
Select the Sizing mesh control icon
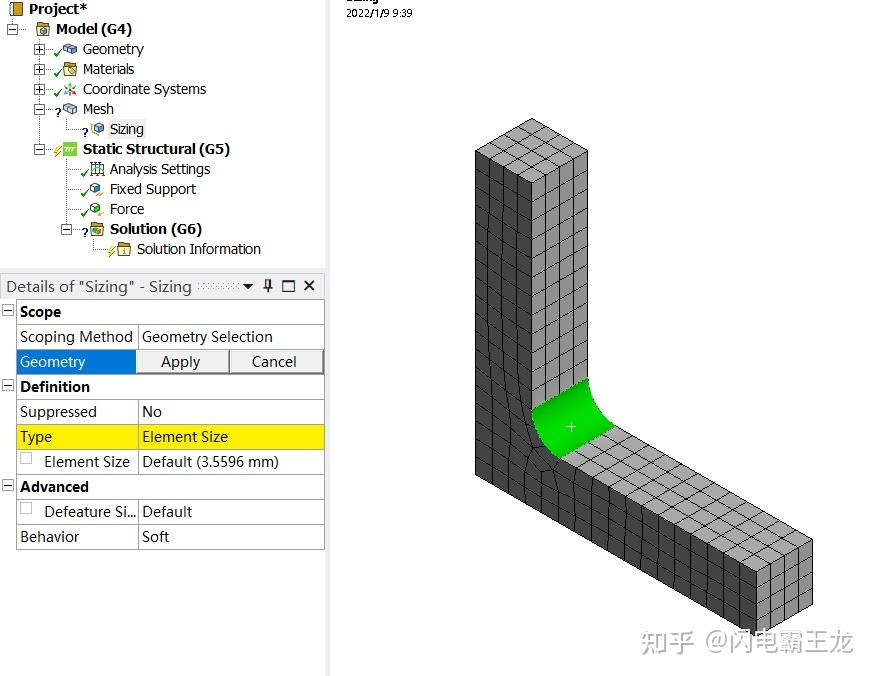pyautogui.click(x=98, y=128)
